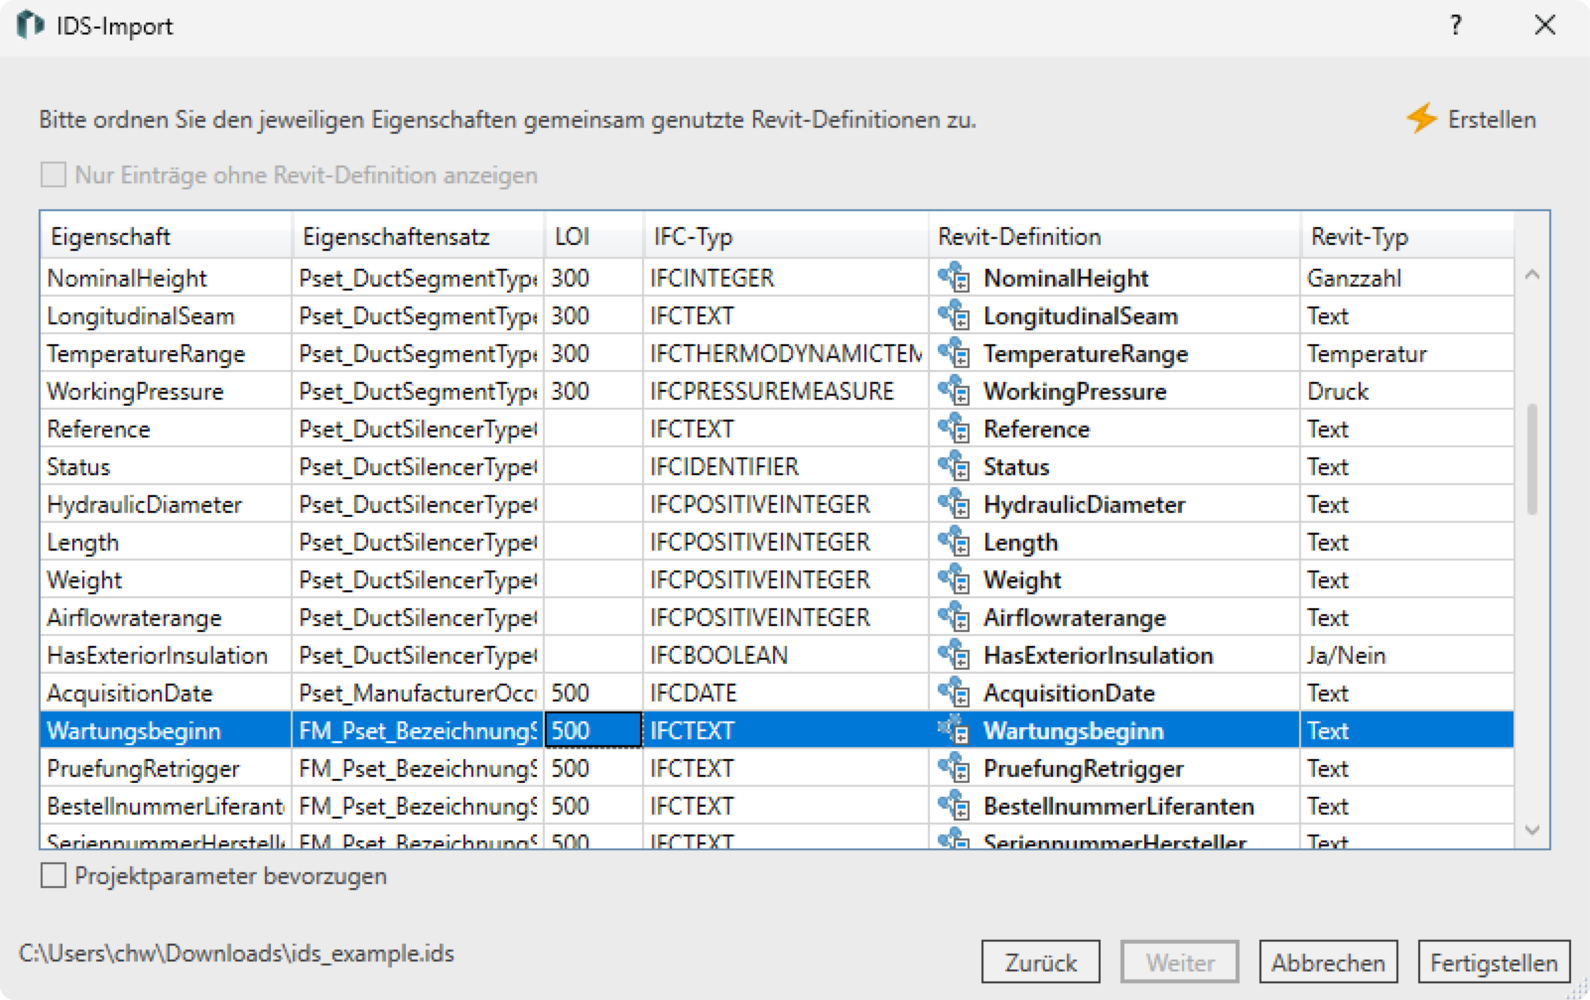Open help with the question mark button

[1456, 25]
